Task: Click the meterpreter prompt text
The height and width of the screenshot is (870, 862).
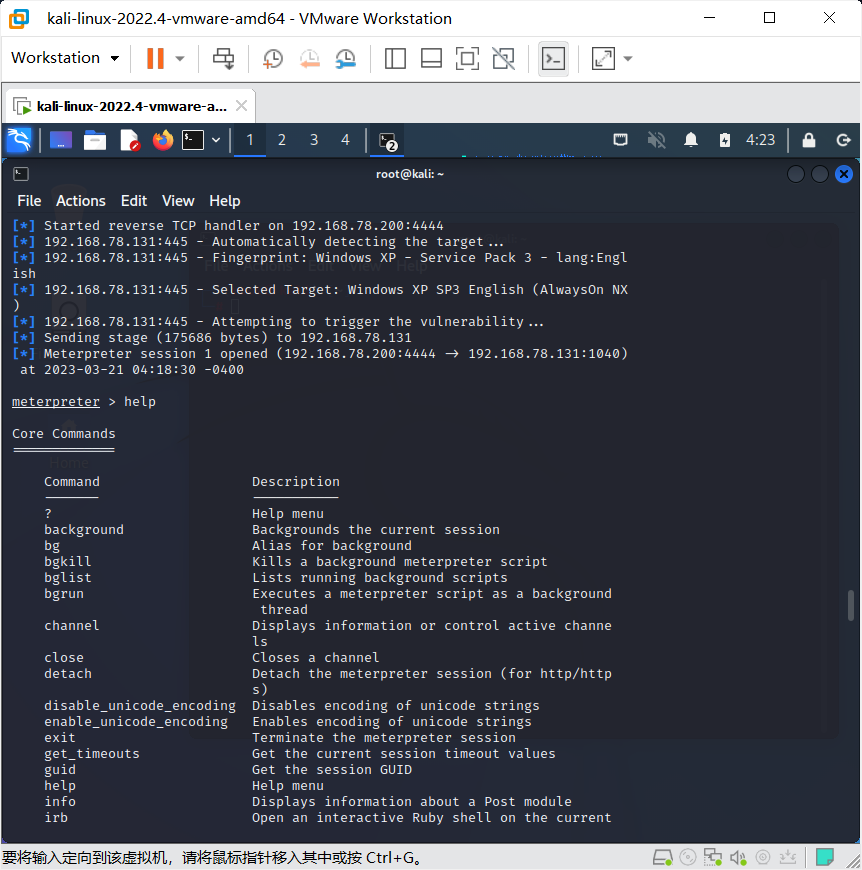Action: pyautogui.click(x=55, y=402)
